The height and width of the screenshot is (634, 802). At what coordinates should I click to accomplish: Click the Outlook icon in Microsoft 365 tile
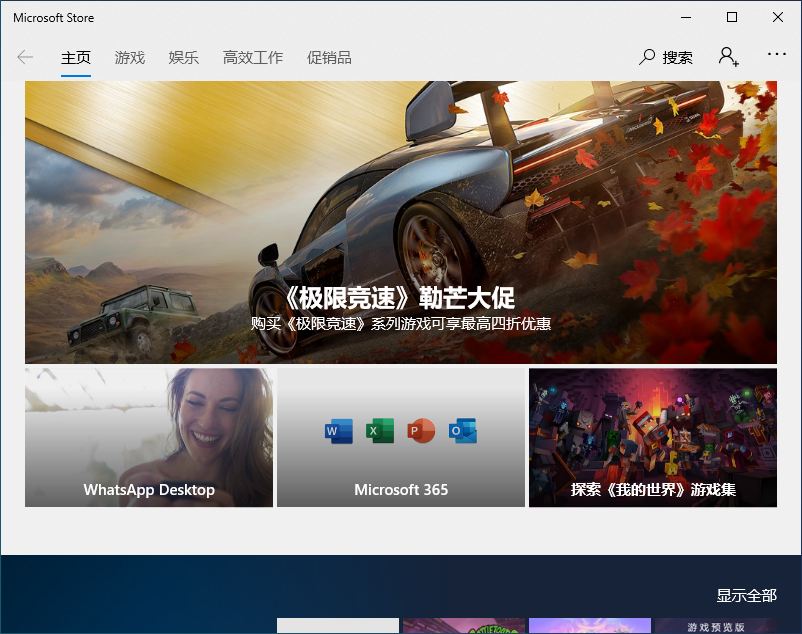click(462, 431)
